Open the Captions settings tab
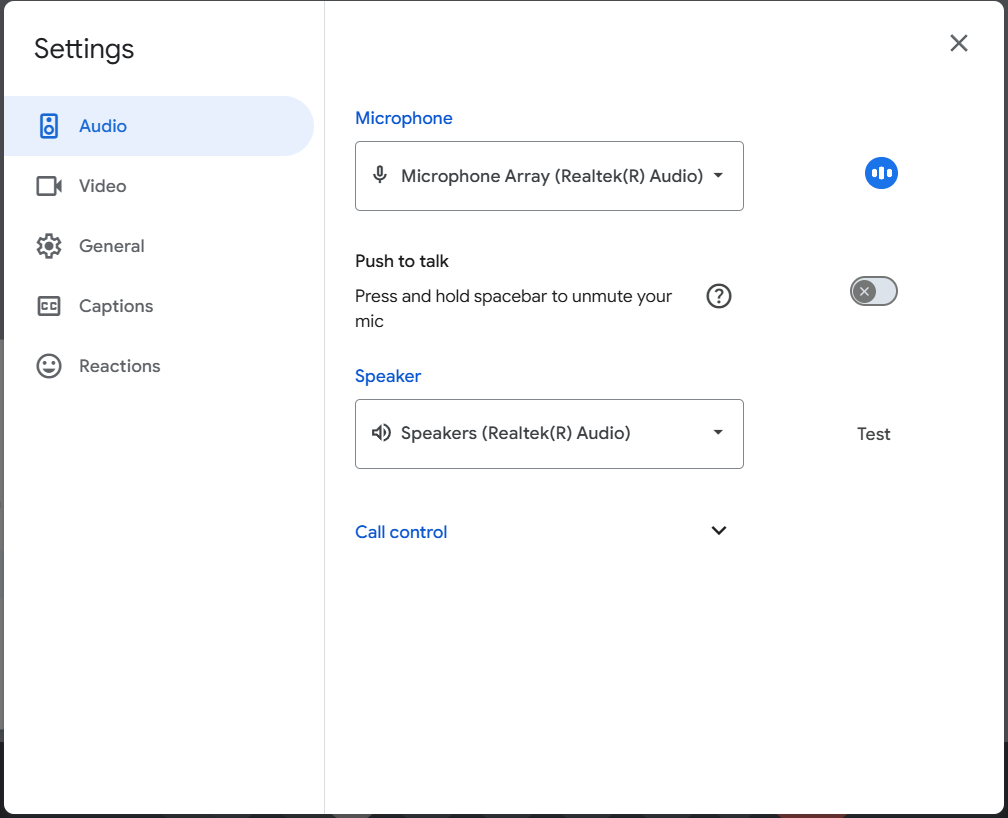 116,306
